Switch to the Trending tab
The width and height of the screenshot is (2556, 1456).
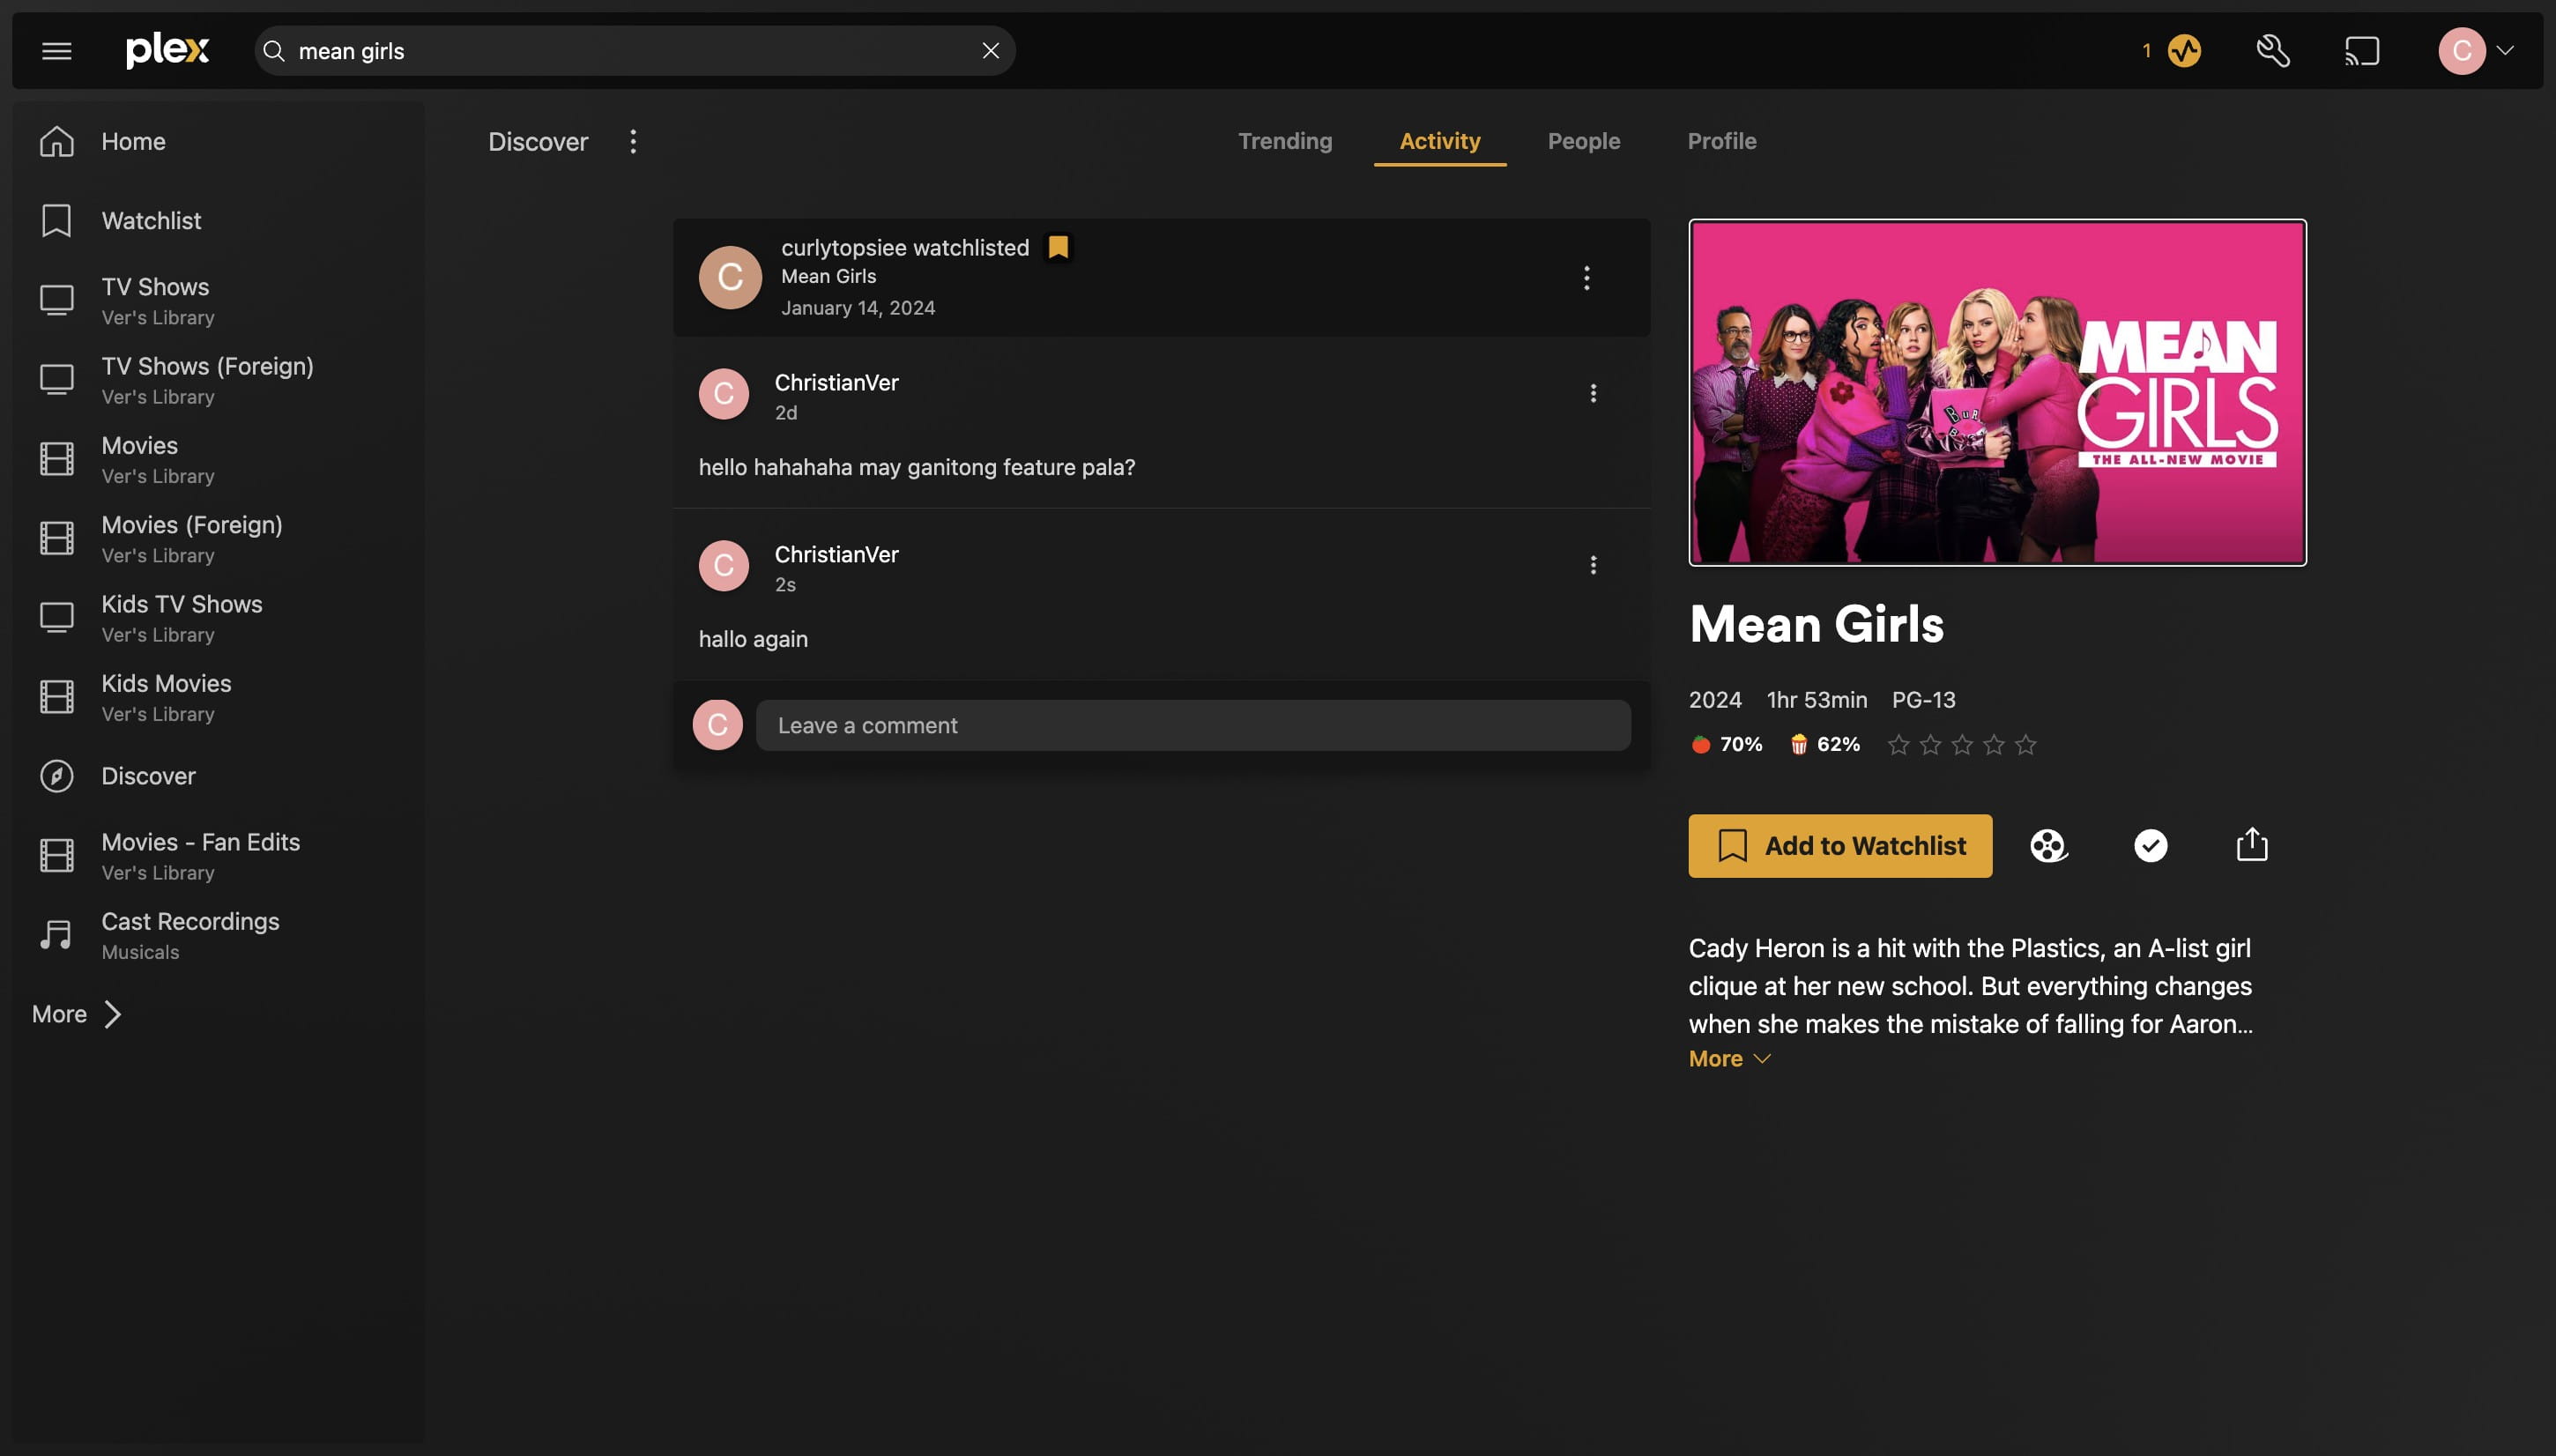click(x=1285, y=141)
